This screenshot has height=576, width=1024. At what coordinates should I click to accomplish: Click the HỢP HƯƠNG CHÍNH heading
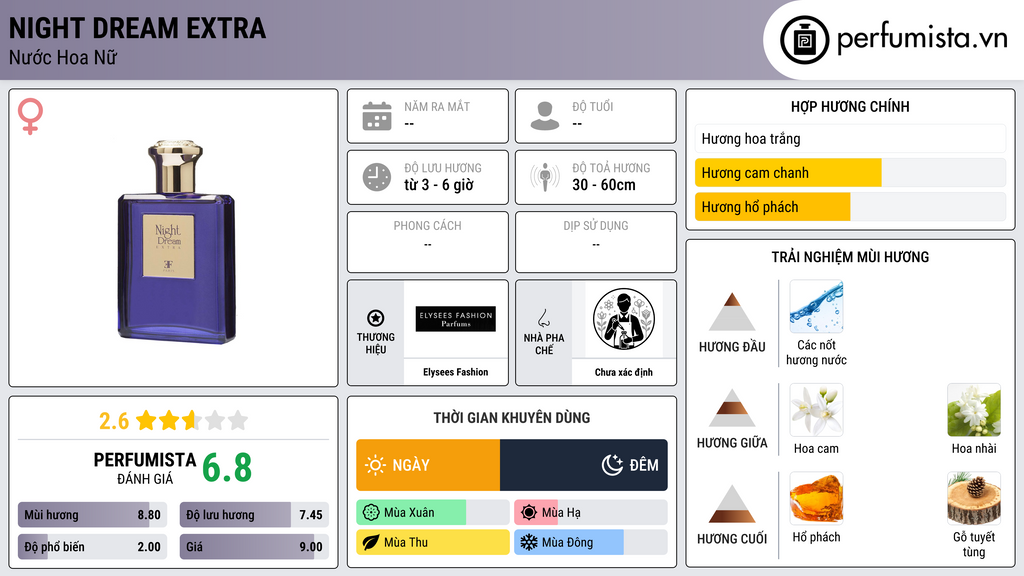(850, 106)
